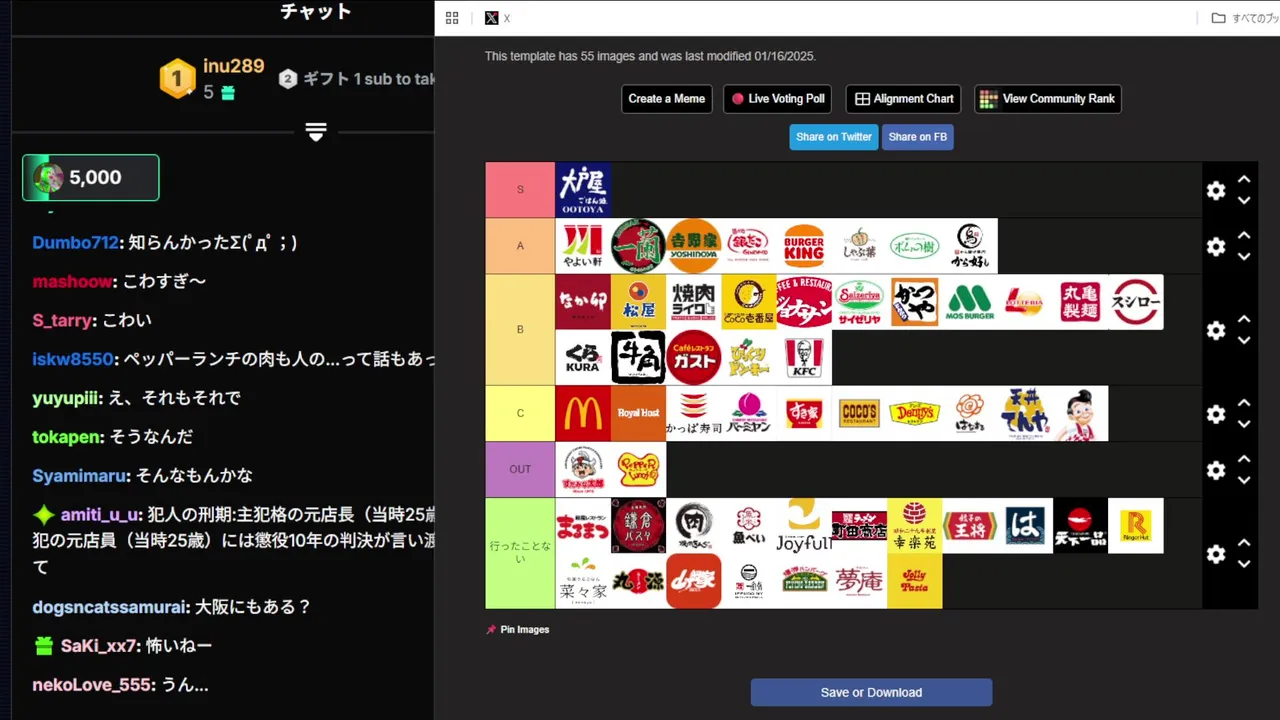1280x720 pixels.
Task: Open the 5,000 channel points reward
Action: (x=91, y=178)
